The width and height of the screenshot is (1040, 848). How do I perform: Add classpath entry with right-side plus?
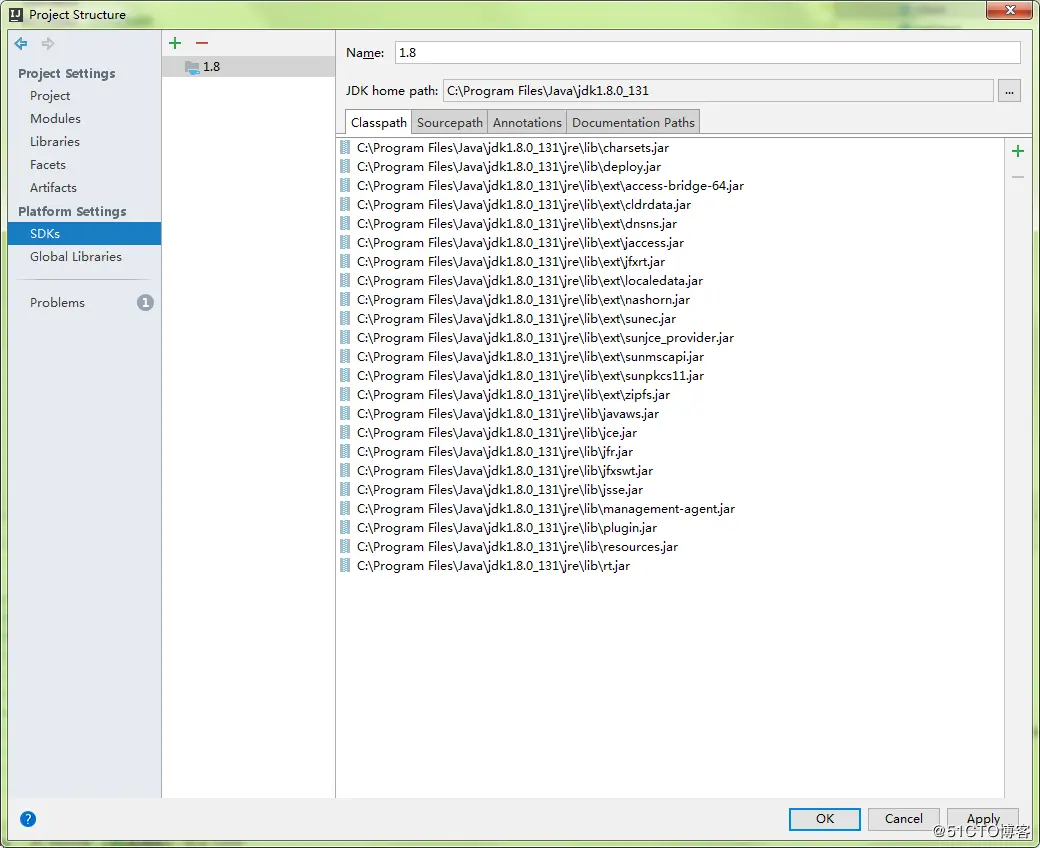point(1018,151)
